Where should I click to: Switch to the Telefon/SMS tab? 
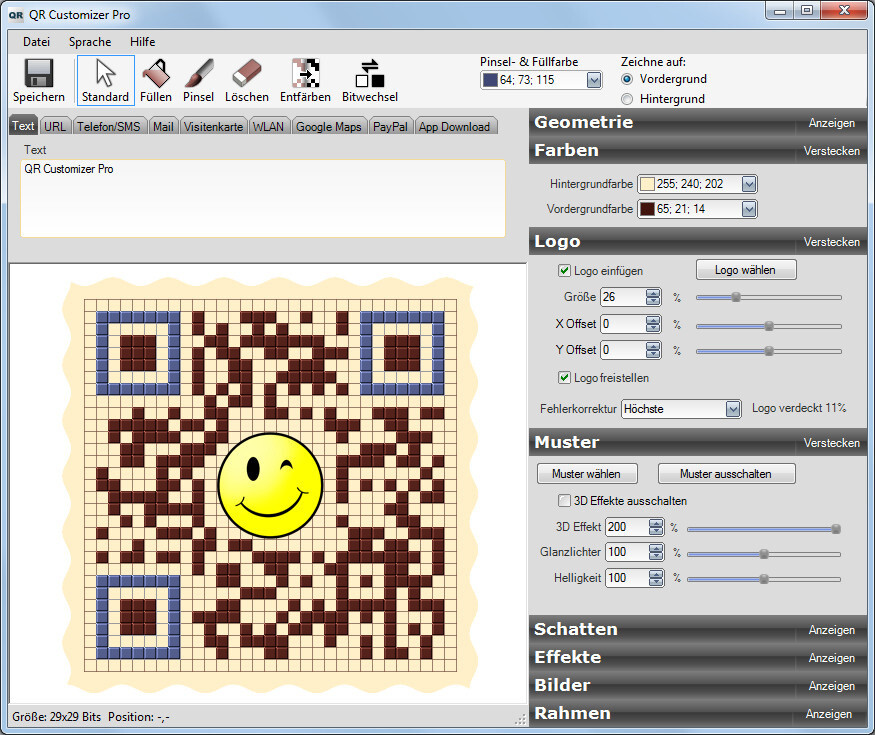pyautogui.click(x=109, y=127)
